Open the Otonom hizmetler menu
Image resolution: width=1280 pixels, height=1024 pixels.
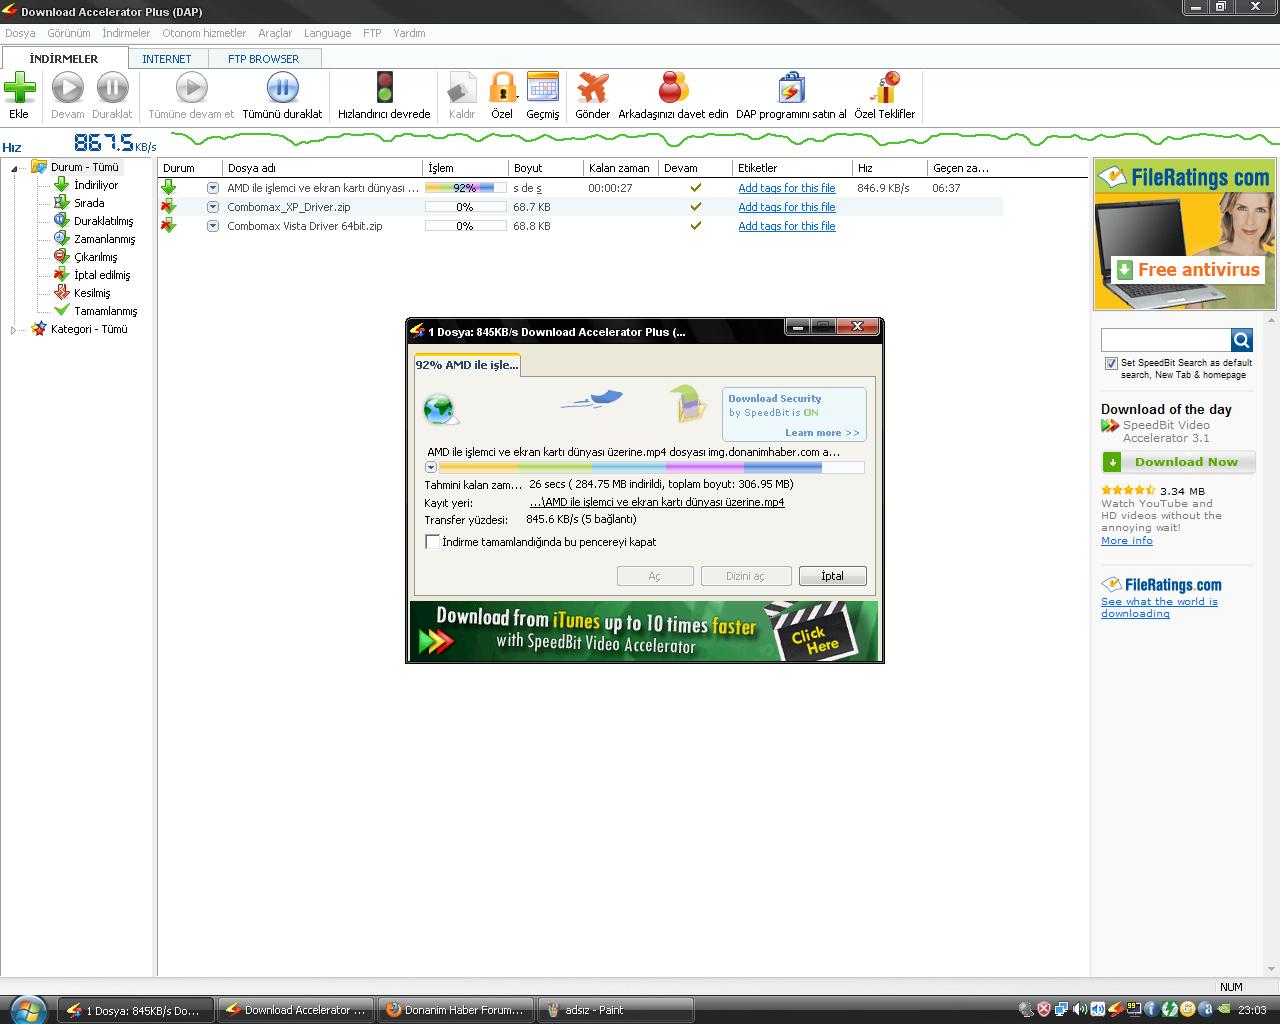204,33
